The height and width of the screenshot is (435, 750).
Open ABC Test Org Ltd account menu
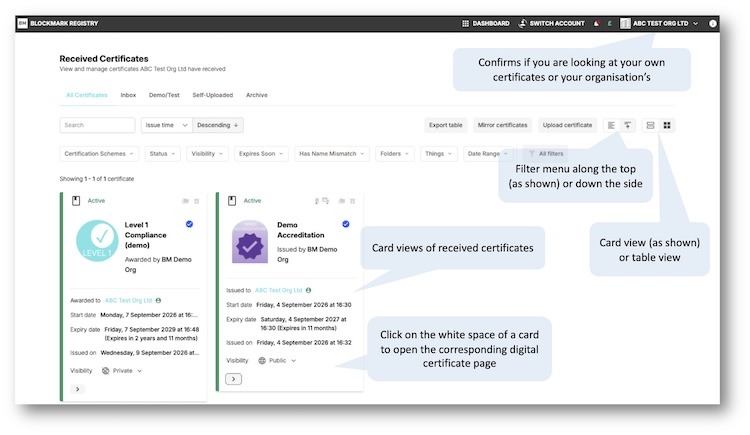(x=659, y=23)
